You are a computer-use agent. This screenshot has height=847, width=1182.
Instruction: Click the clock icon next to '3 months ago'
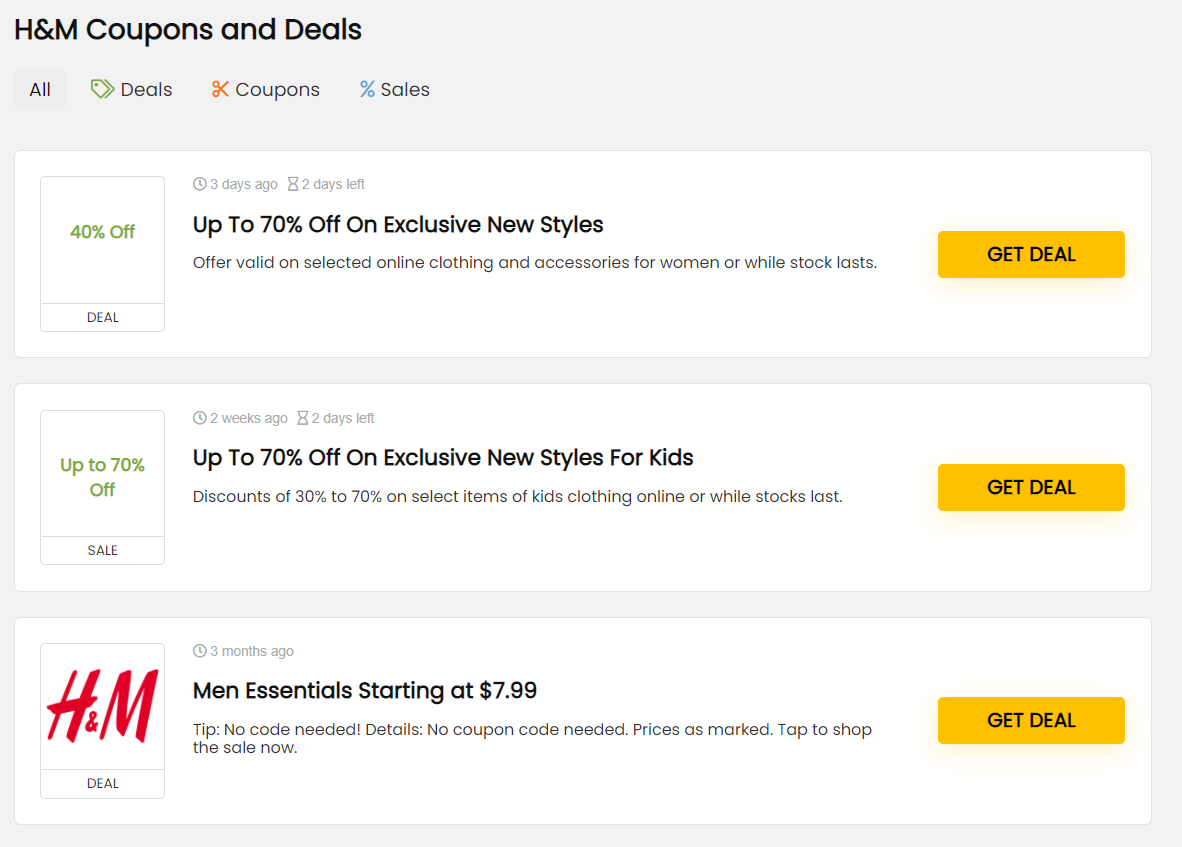(x=200, y=651)
